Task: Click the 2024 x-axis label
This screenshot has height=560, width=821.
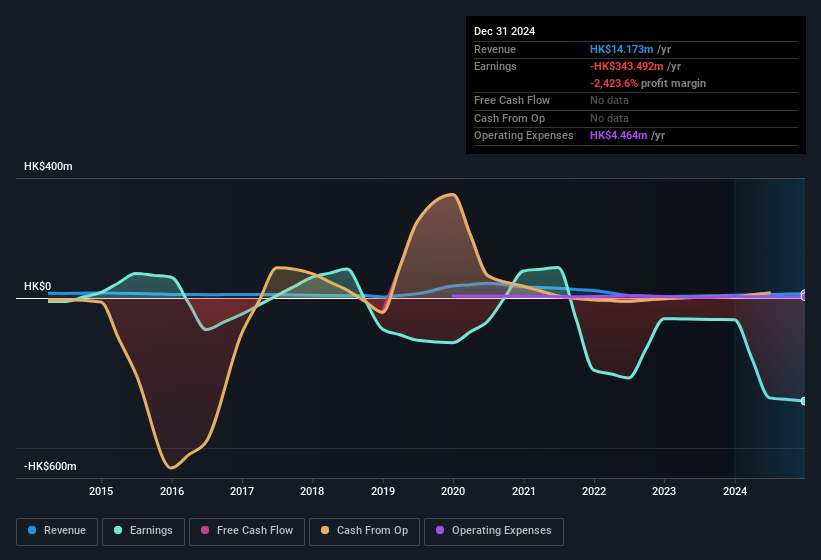Action: 735,491
